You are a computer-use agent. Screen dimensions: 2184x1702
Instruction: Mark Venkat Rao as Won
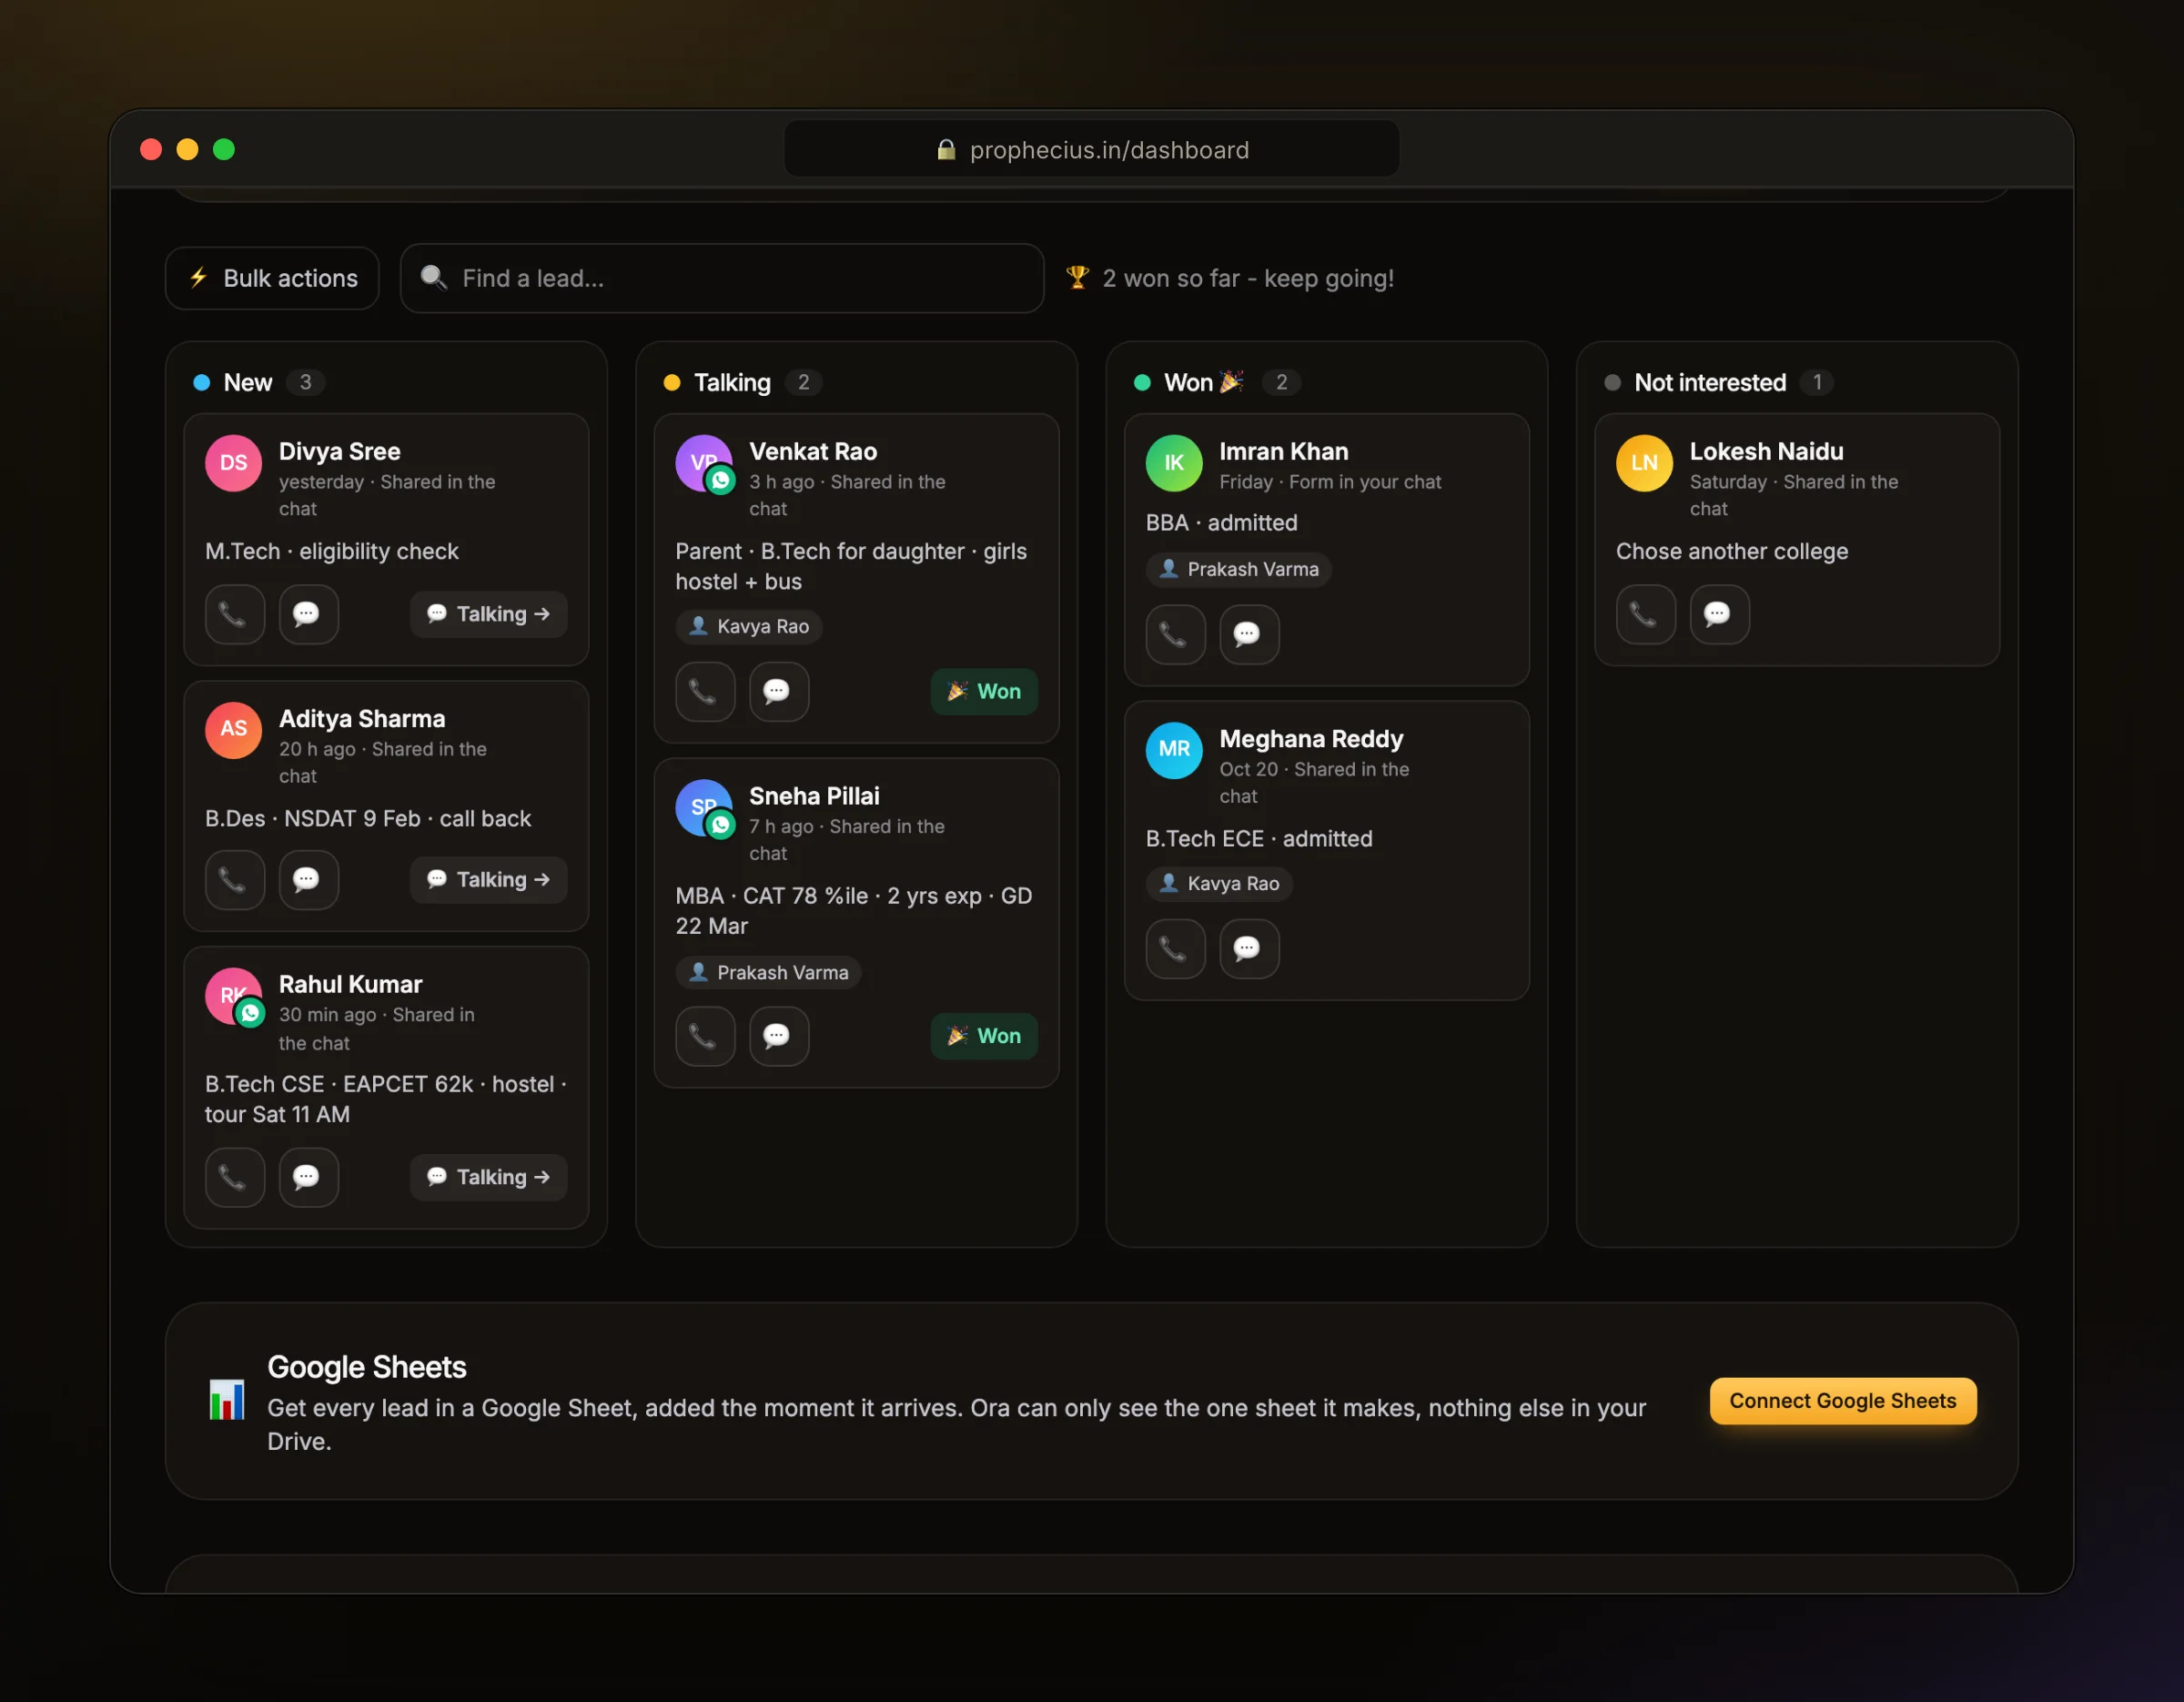(984, 691)
